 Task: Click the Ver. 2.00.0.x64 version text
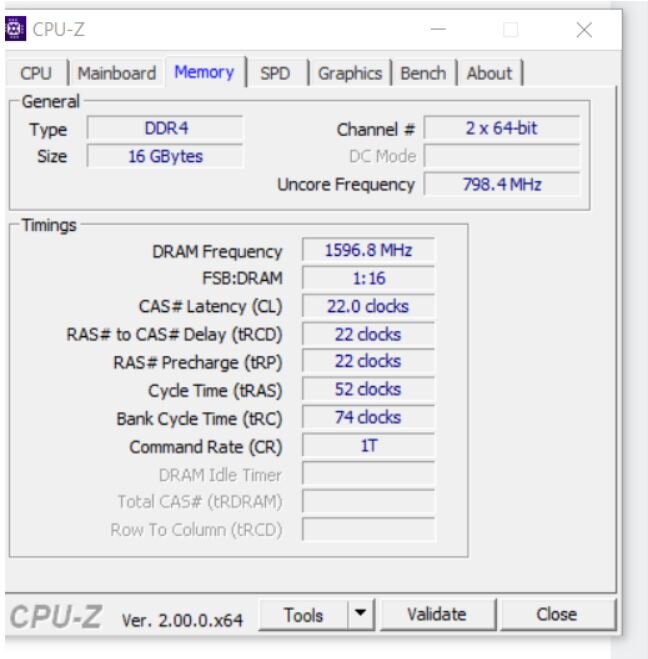[182, 620]
